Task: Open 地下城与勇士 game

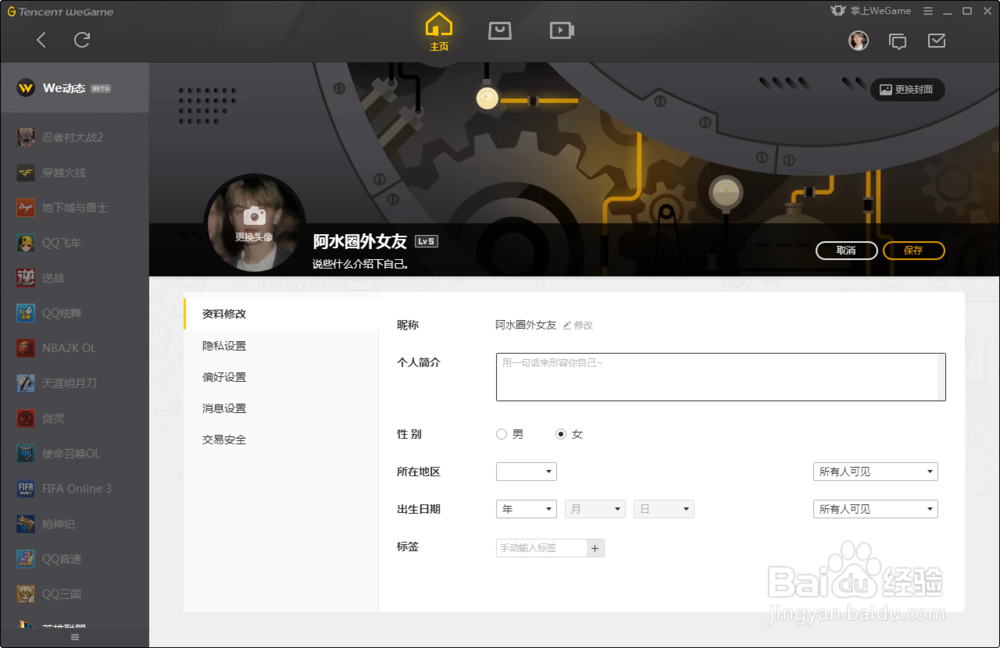Action: (75, 207)
